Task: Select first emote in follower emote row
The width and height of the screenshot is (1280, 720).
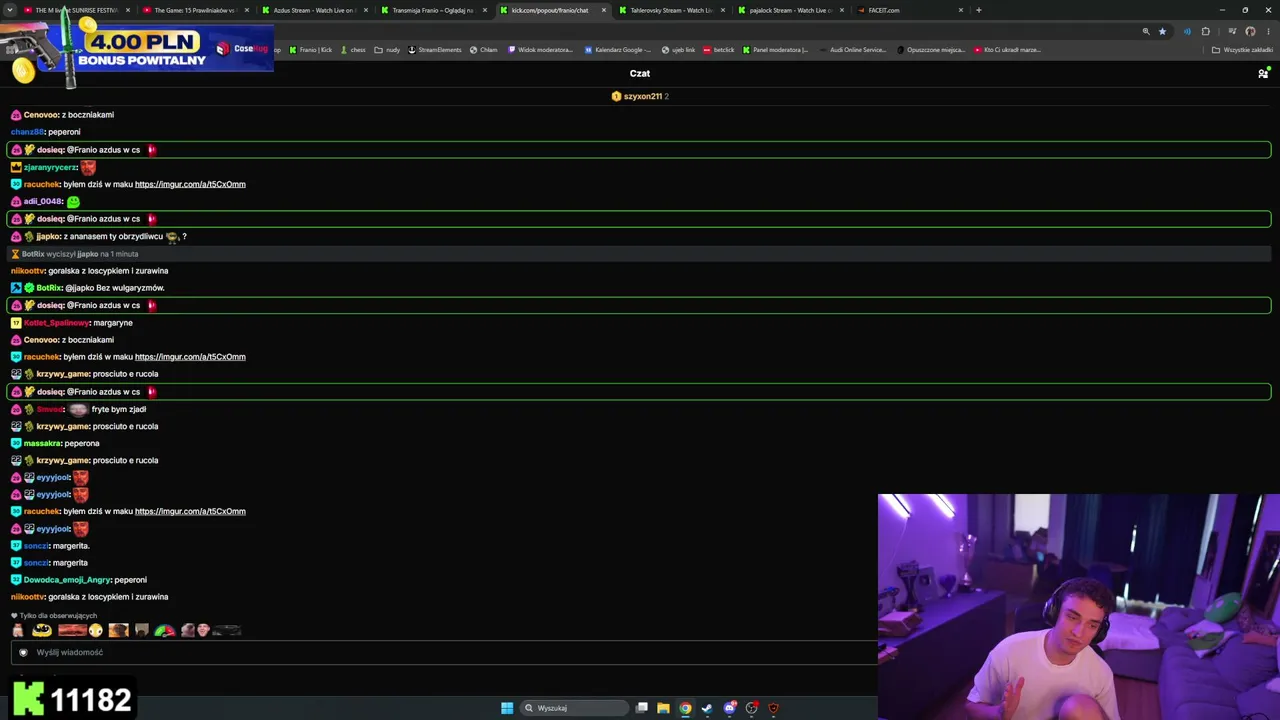Action: pyautogui.click(x=18, y=630)
